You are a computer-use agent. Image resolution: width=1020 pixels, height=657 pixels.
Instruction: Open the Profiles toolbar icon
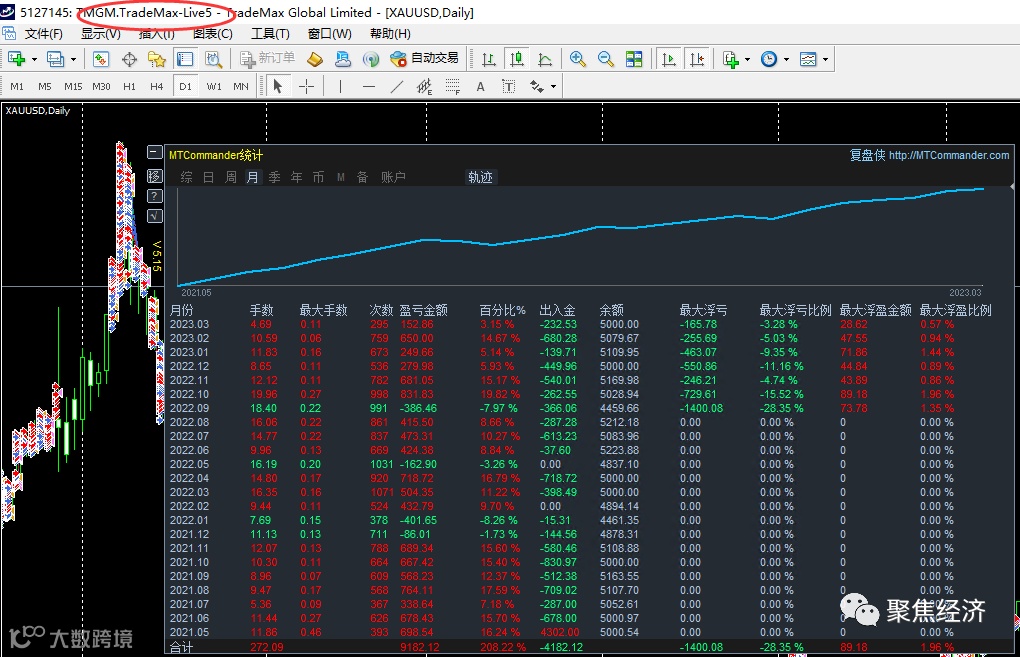pyautogui.click(x=55, y=59)
